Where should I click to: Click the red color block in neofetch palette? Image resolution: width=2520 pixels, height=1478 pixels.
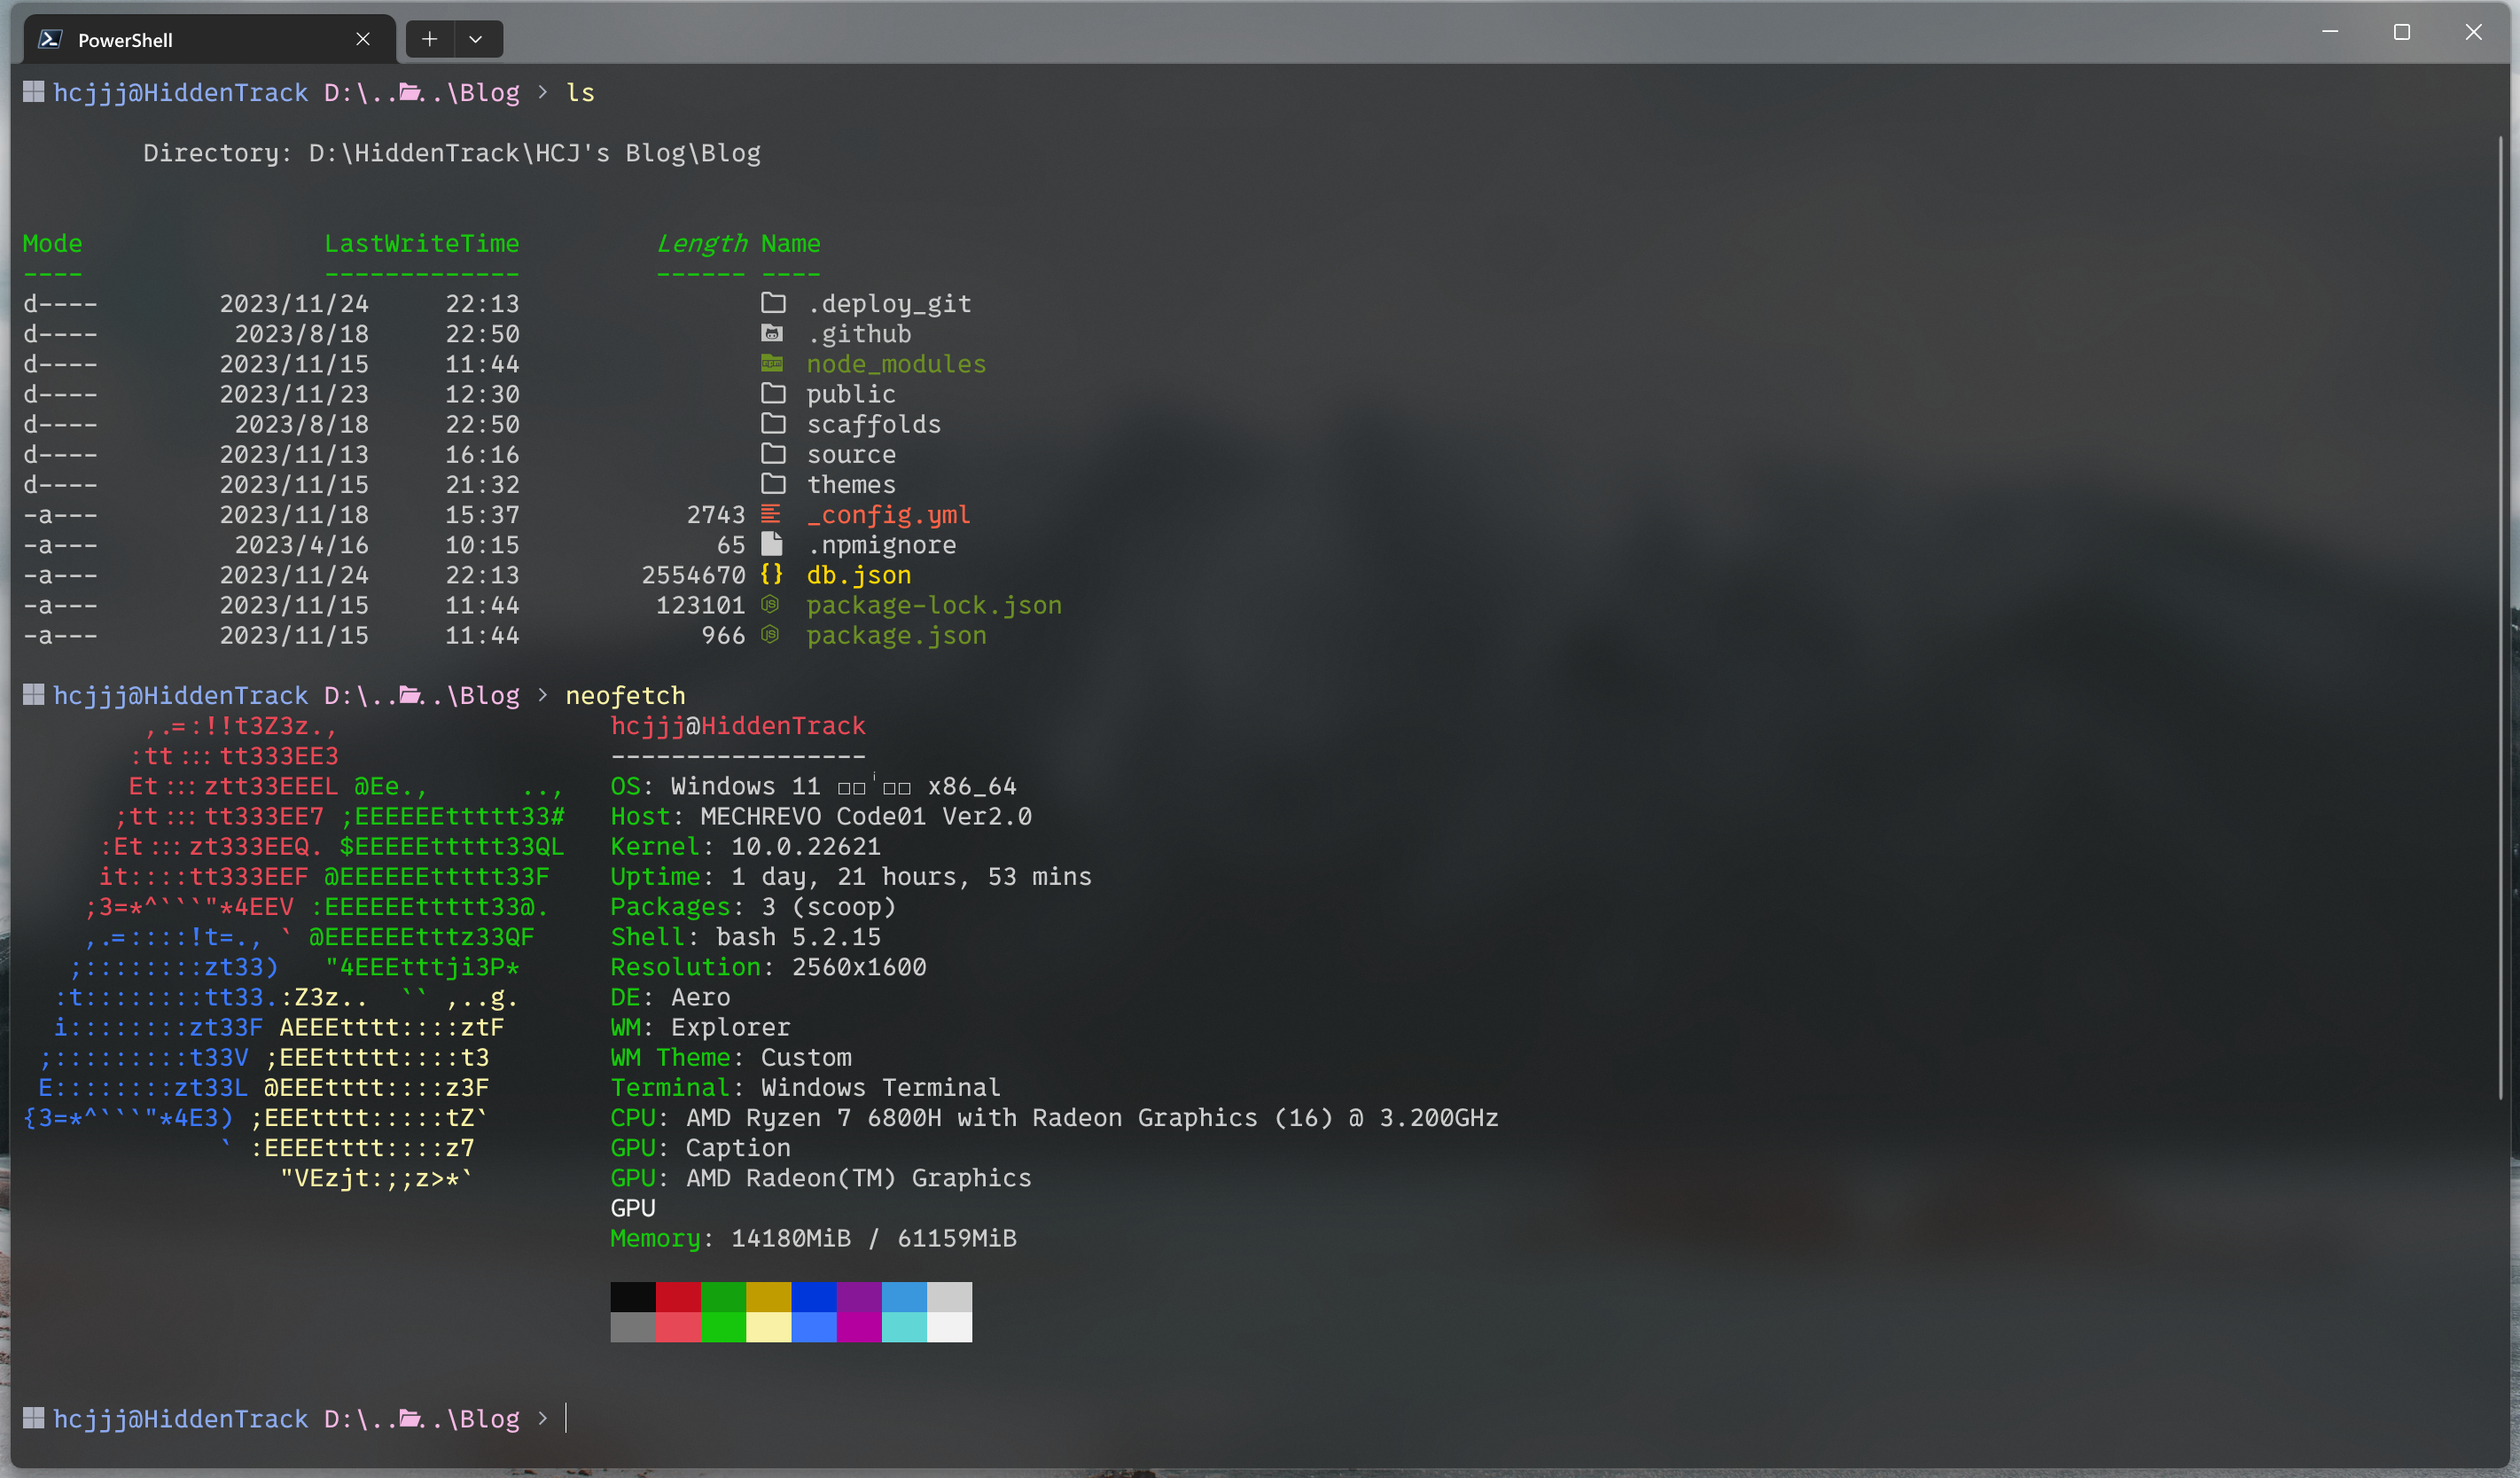pyautogui.click(x=678, y=1296)
